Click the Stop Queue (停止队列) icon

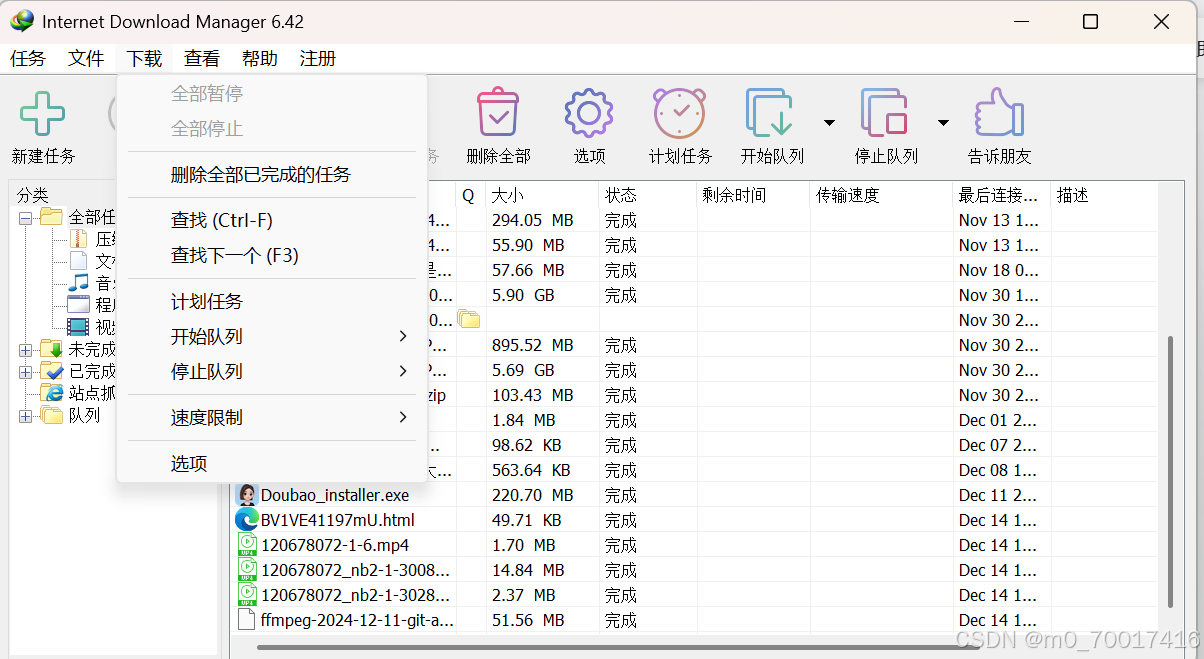[884, 113]
